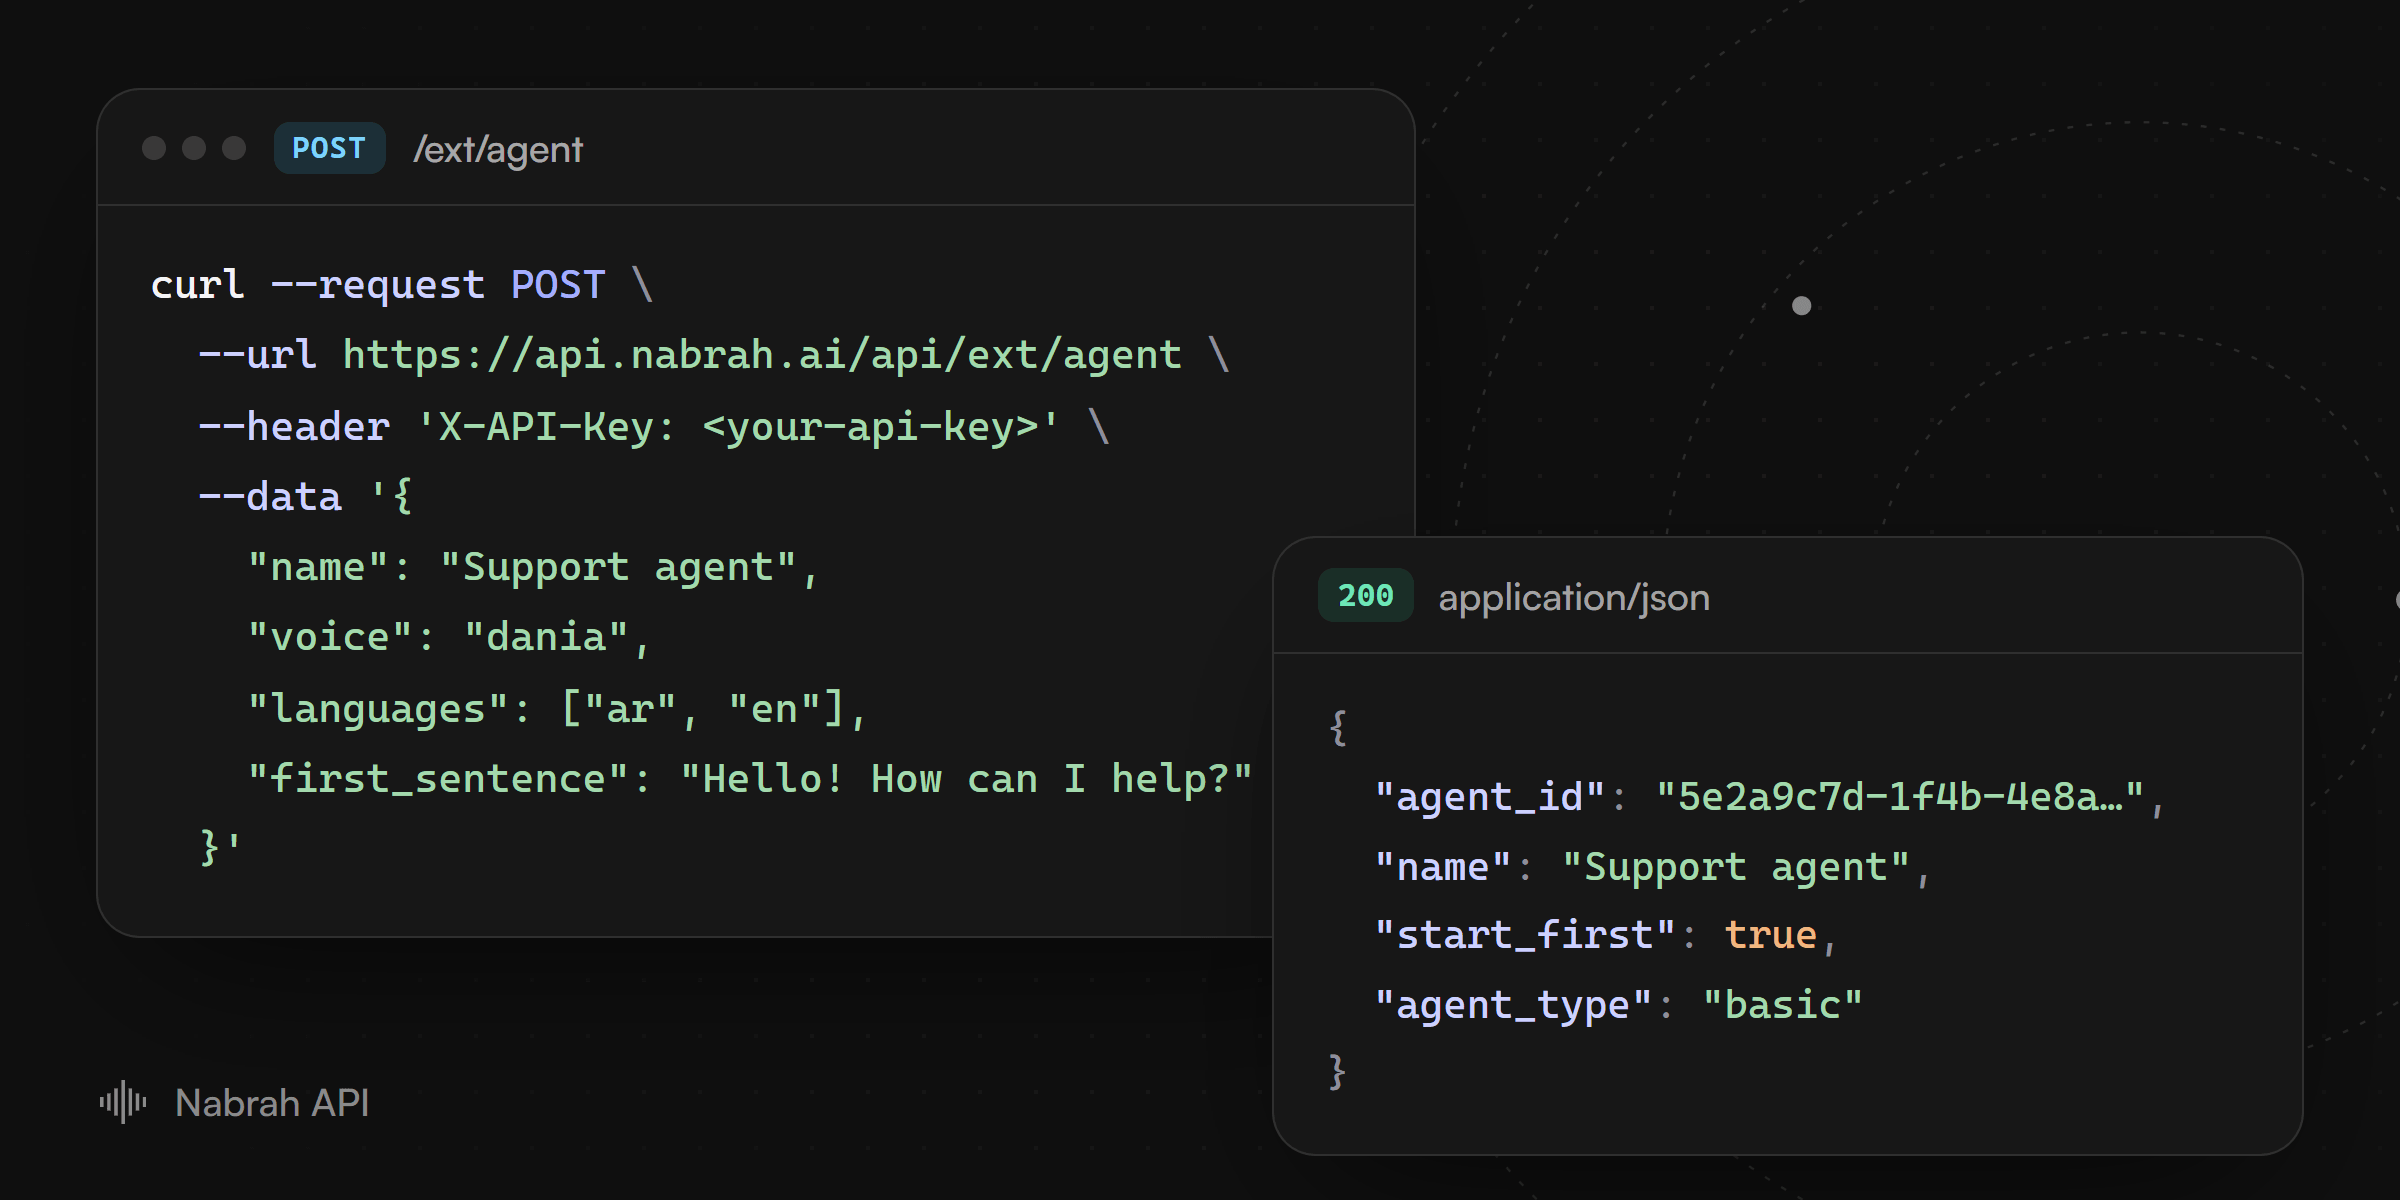Select "name": "Support agent" in request body
This screenshot has width=2400, height=1200.
pos(533,567)
